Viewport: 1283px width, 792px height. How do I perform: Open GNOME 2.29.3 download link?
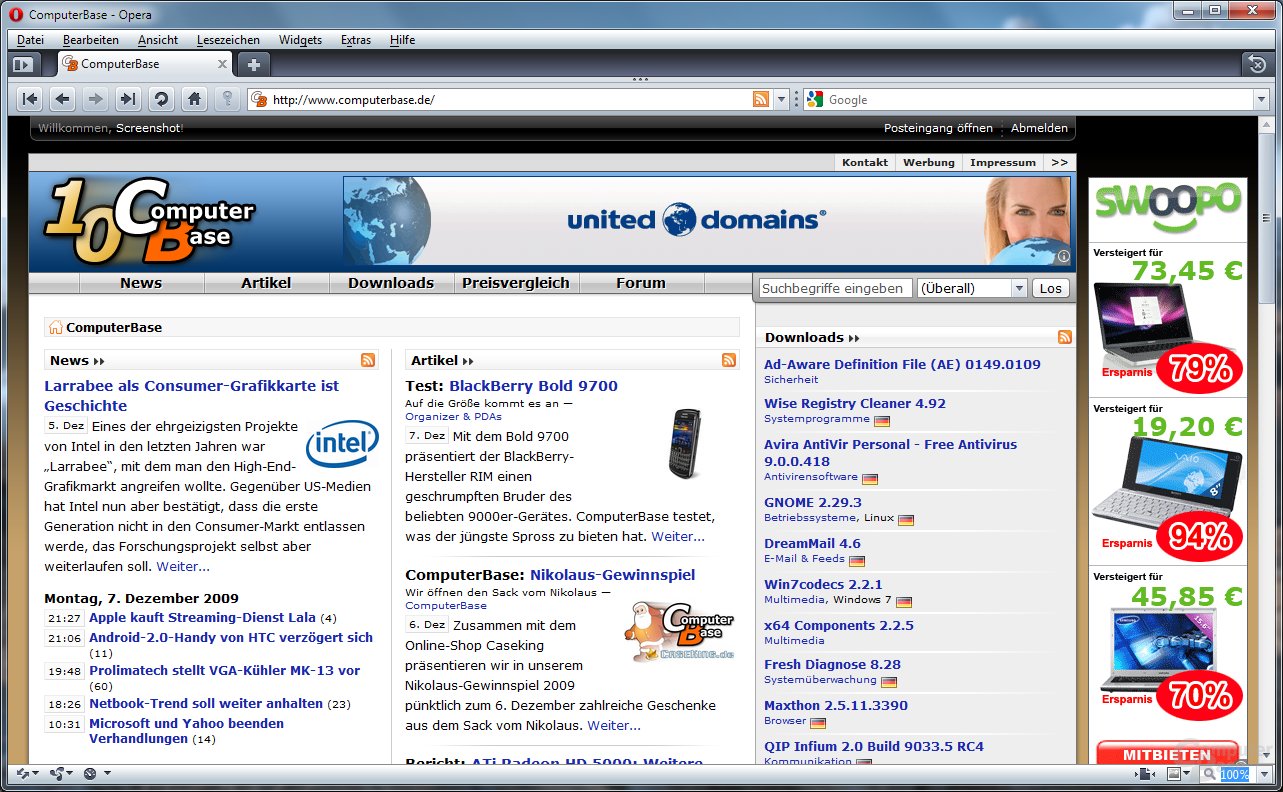pos(813,502)
